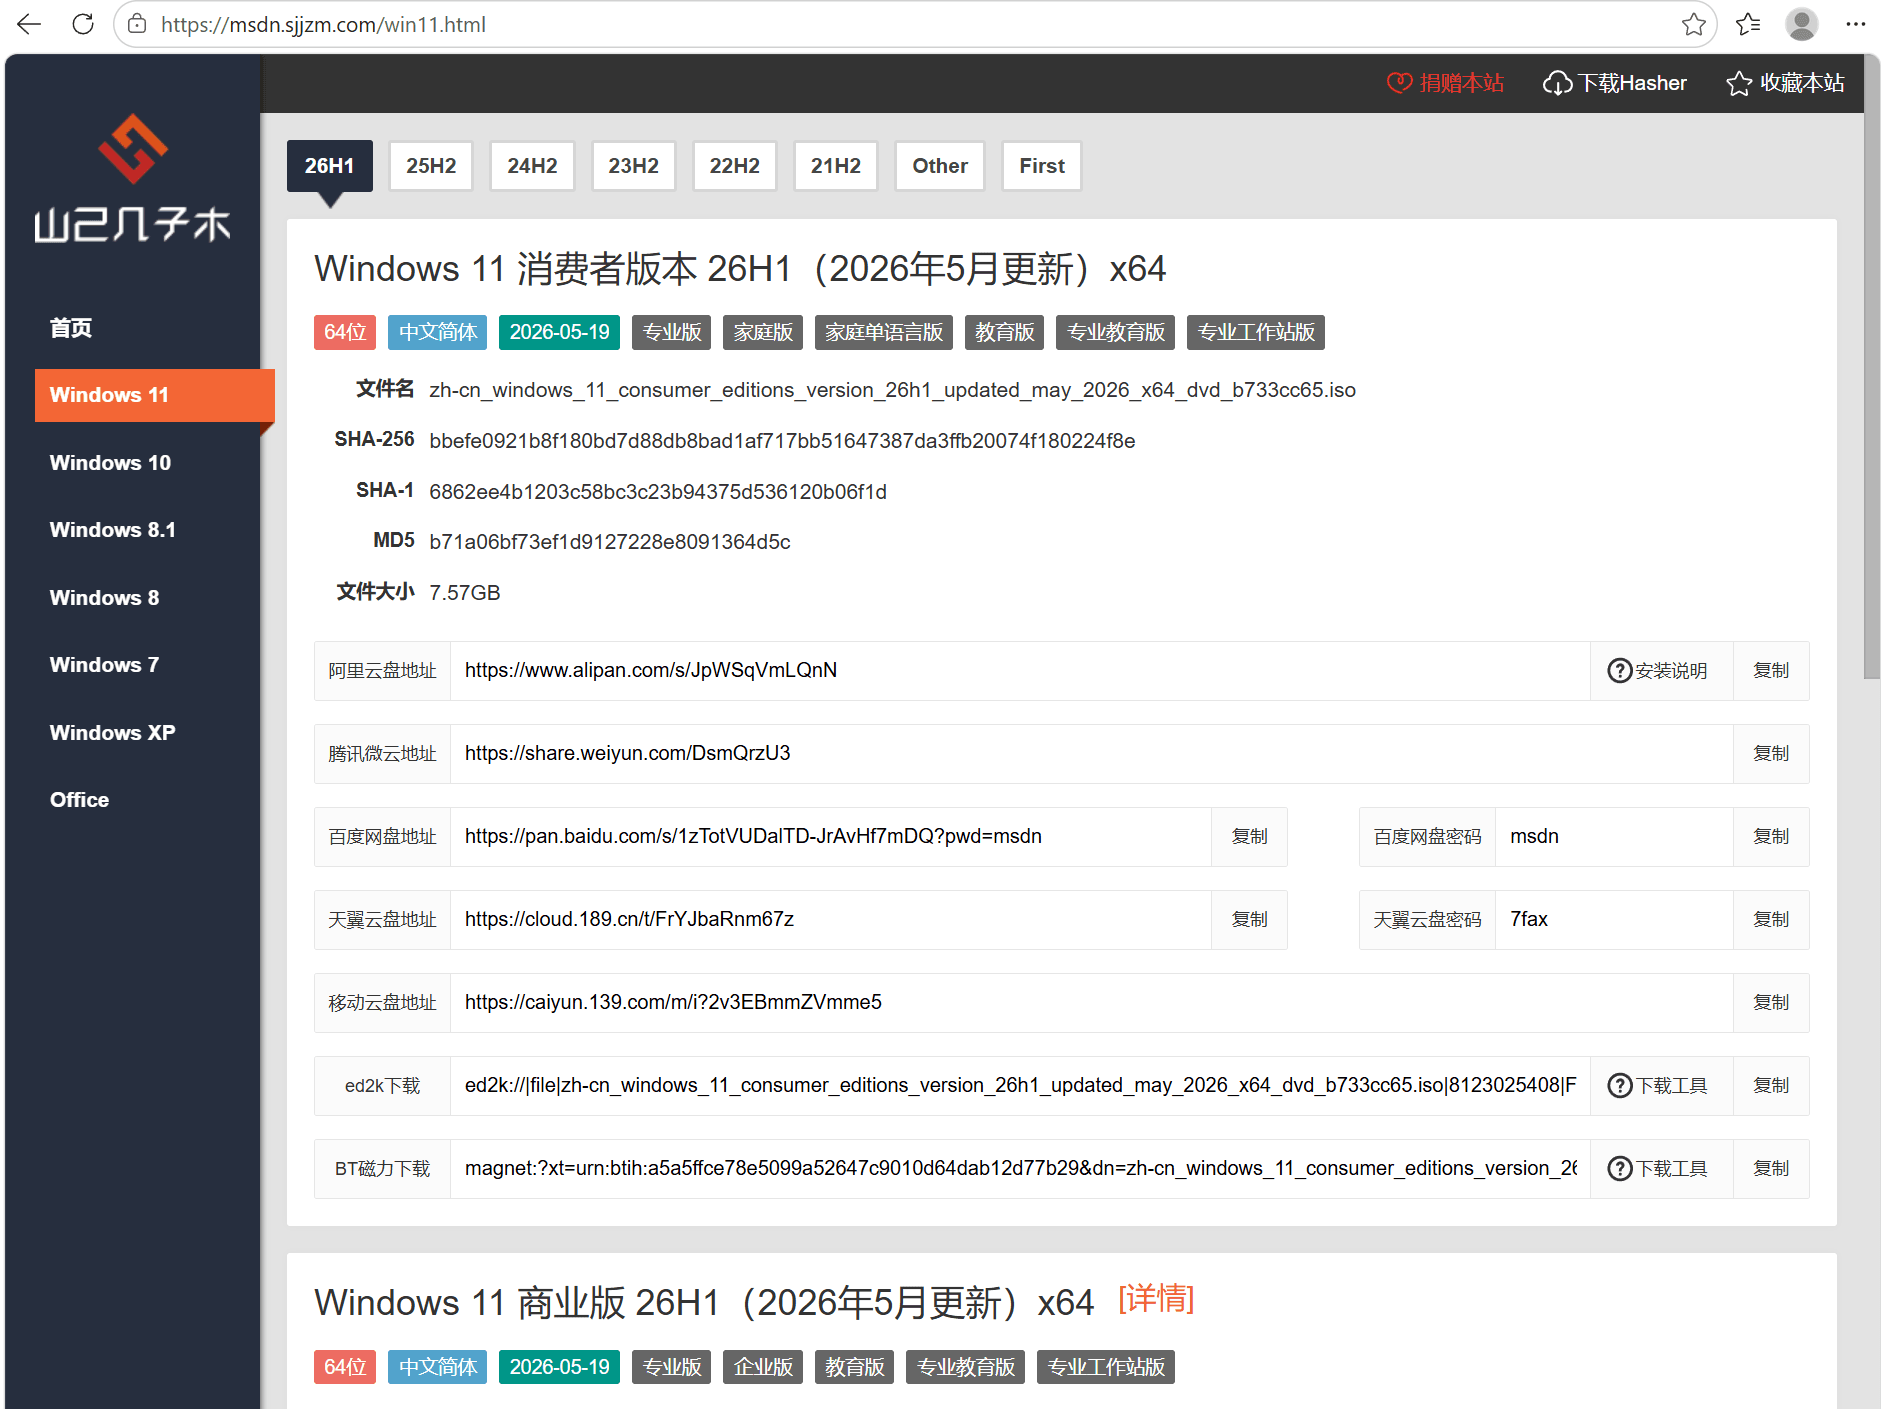Go to 首页 in sidebar
The image size is (1881, 1409).
pyautogui.click(x=71, y=328)
